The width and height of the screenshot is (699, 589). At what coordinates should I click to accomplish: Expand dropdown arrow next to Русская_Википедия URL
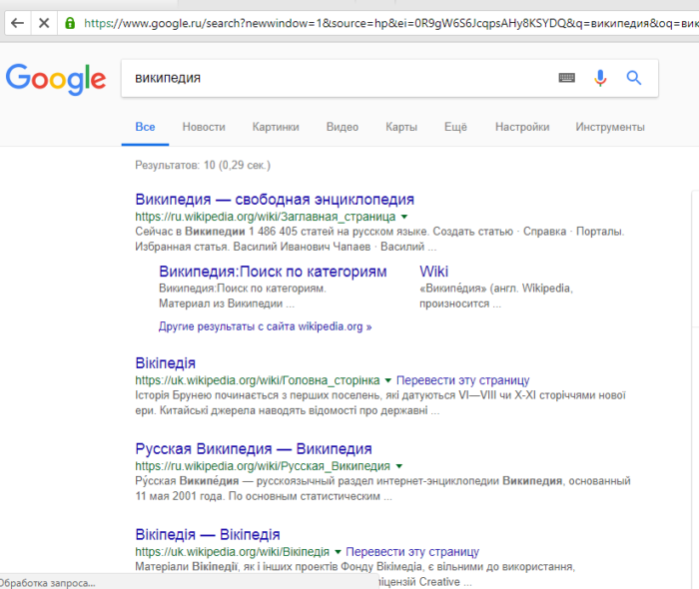click(x=399, y=466)
